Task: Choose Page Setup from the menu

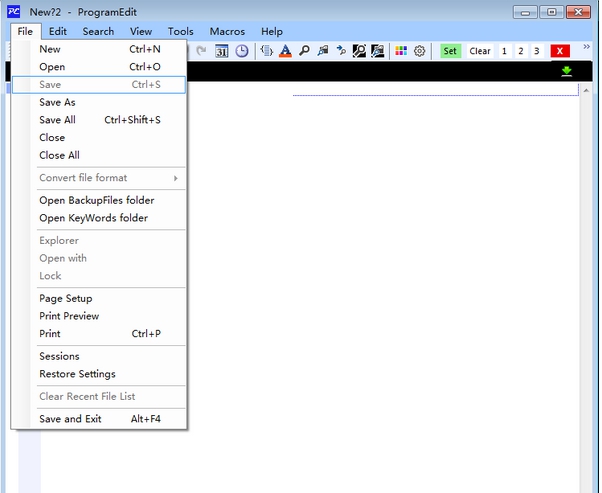Action: coord(99,299)
